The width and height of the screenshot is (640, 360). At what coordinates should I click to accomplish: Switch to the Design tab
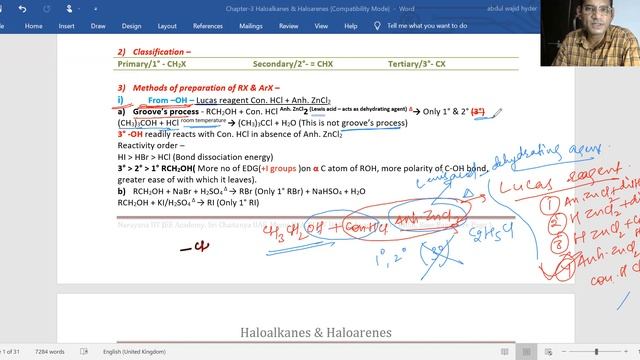point(131,26)
